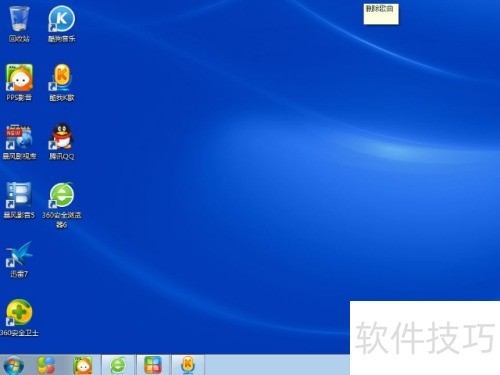The image size is (500, 375).
Task: Click the colorful pinwheel taskbar icon
Action: [x=46, y=365]
